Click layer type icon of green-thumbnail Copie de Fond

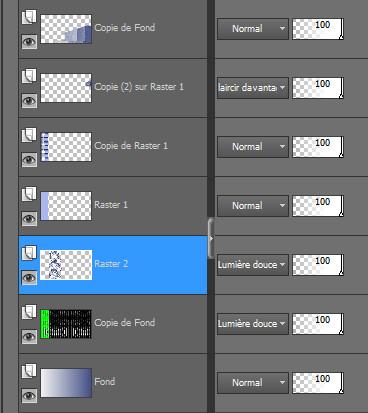(29, 312)
